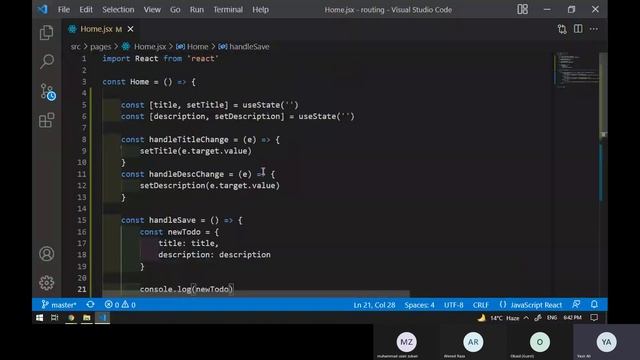Click the pages breadcrumb
Screen dimensions: 640x360
(x=100, y=47)
